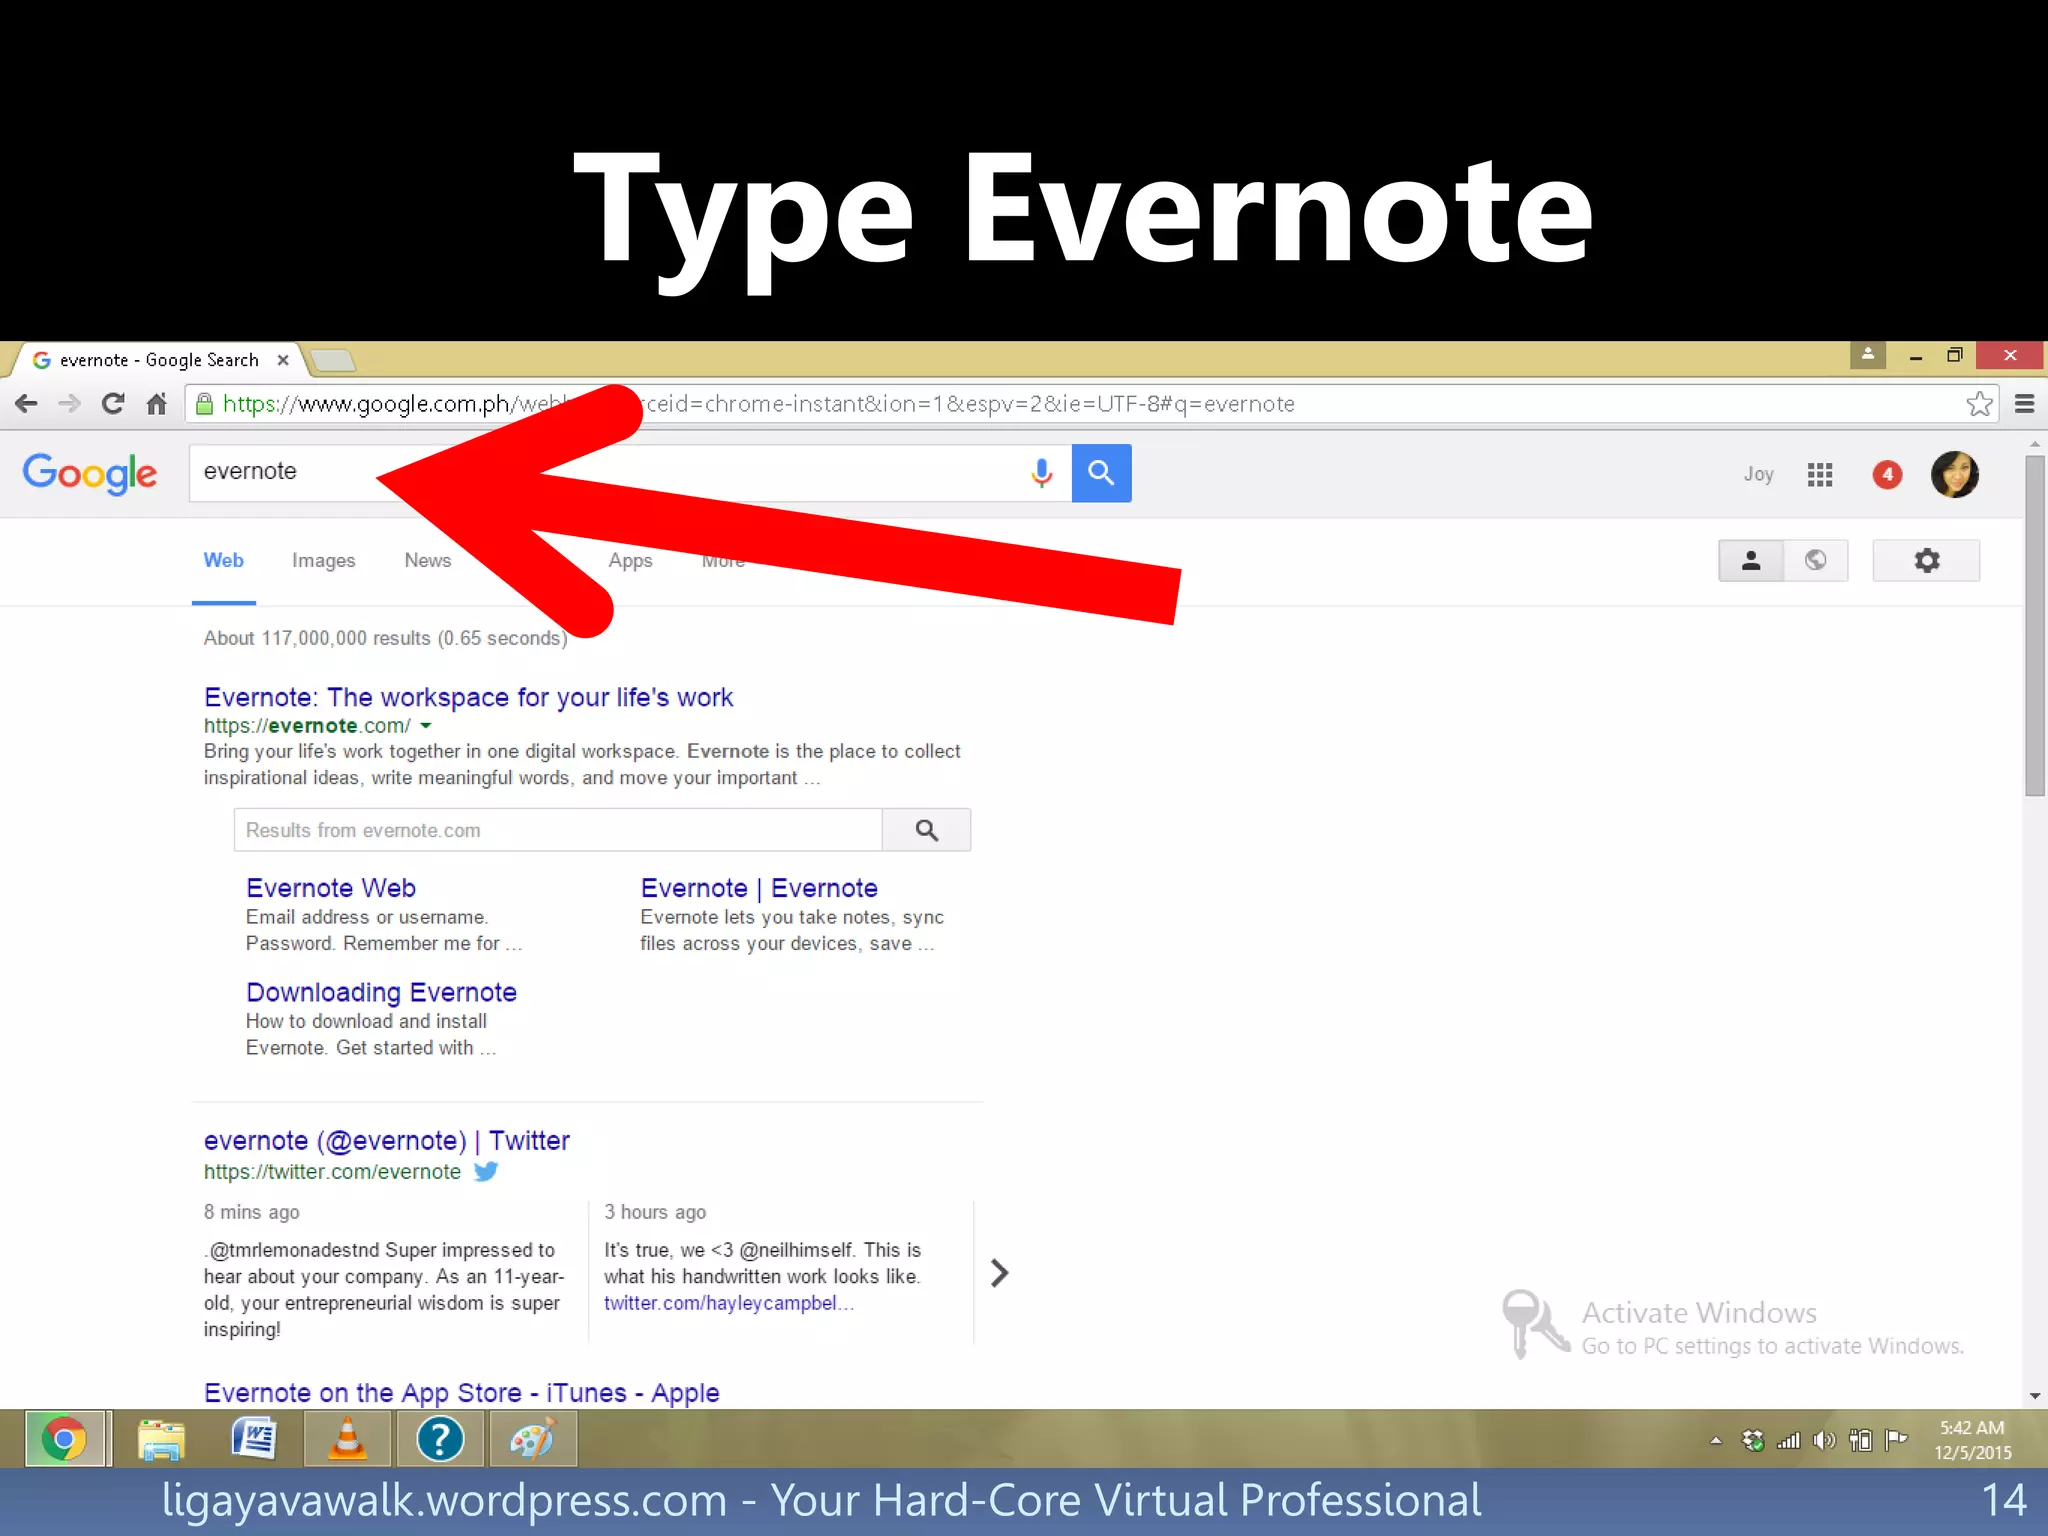Open the Chrome hamburger menu

click(2025, 404)
